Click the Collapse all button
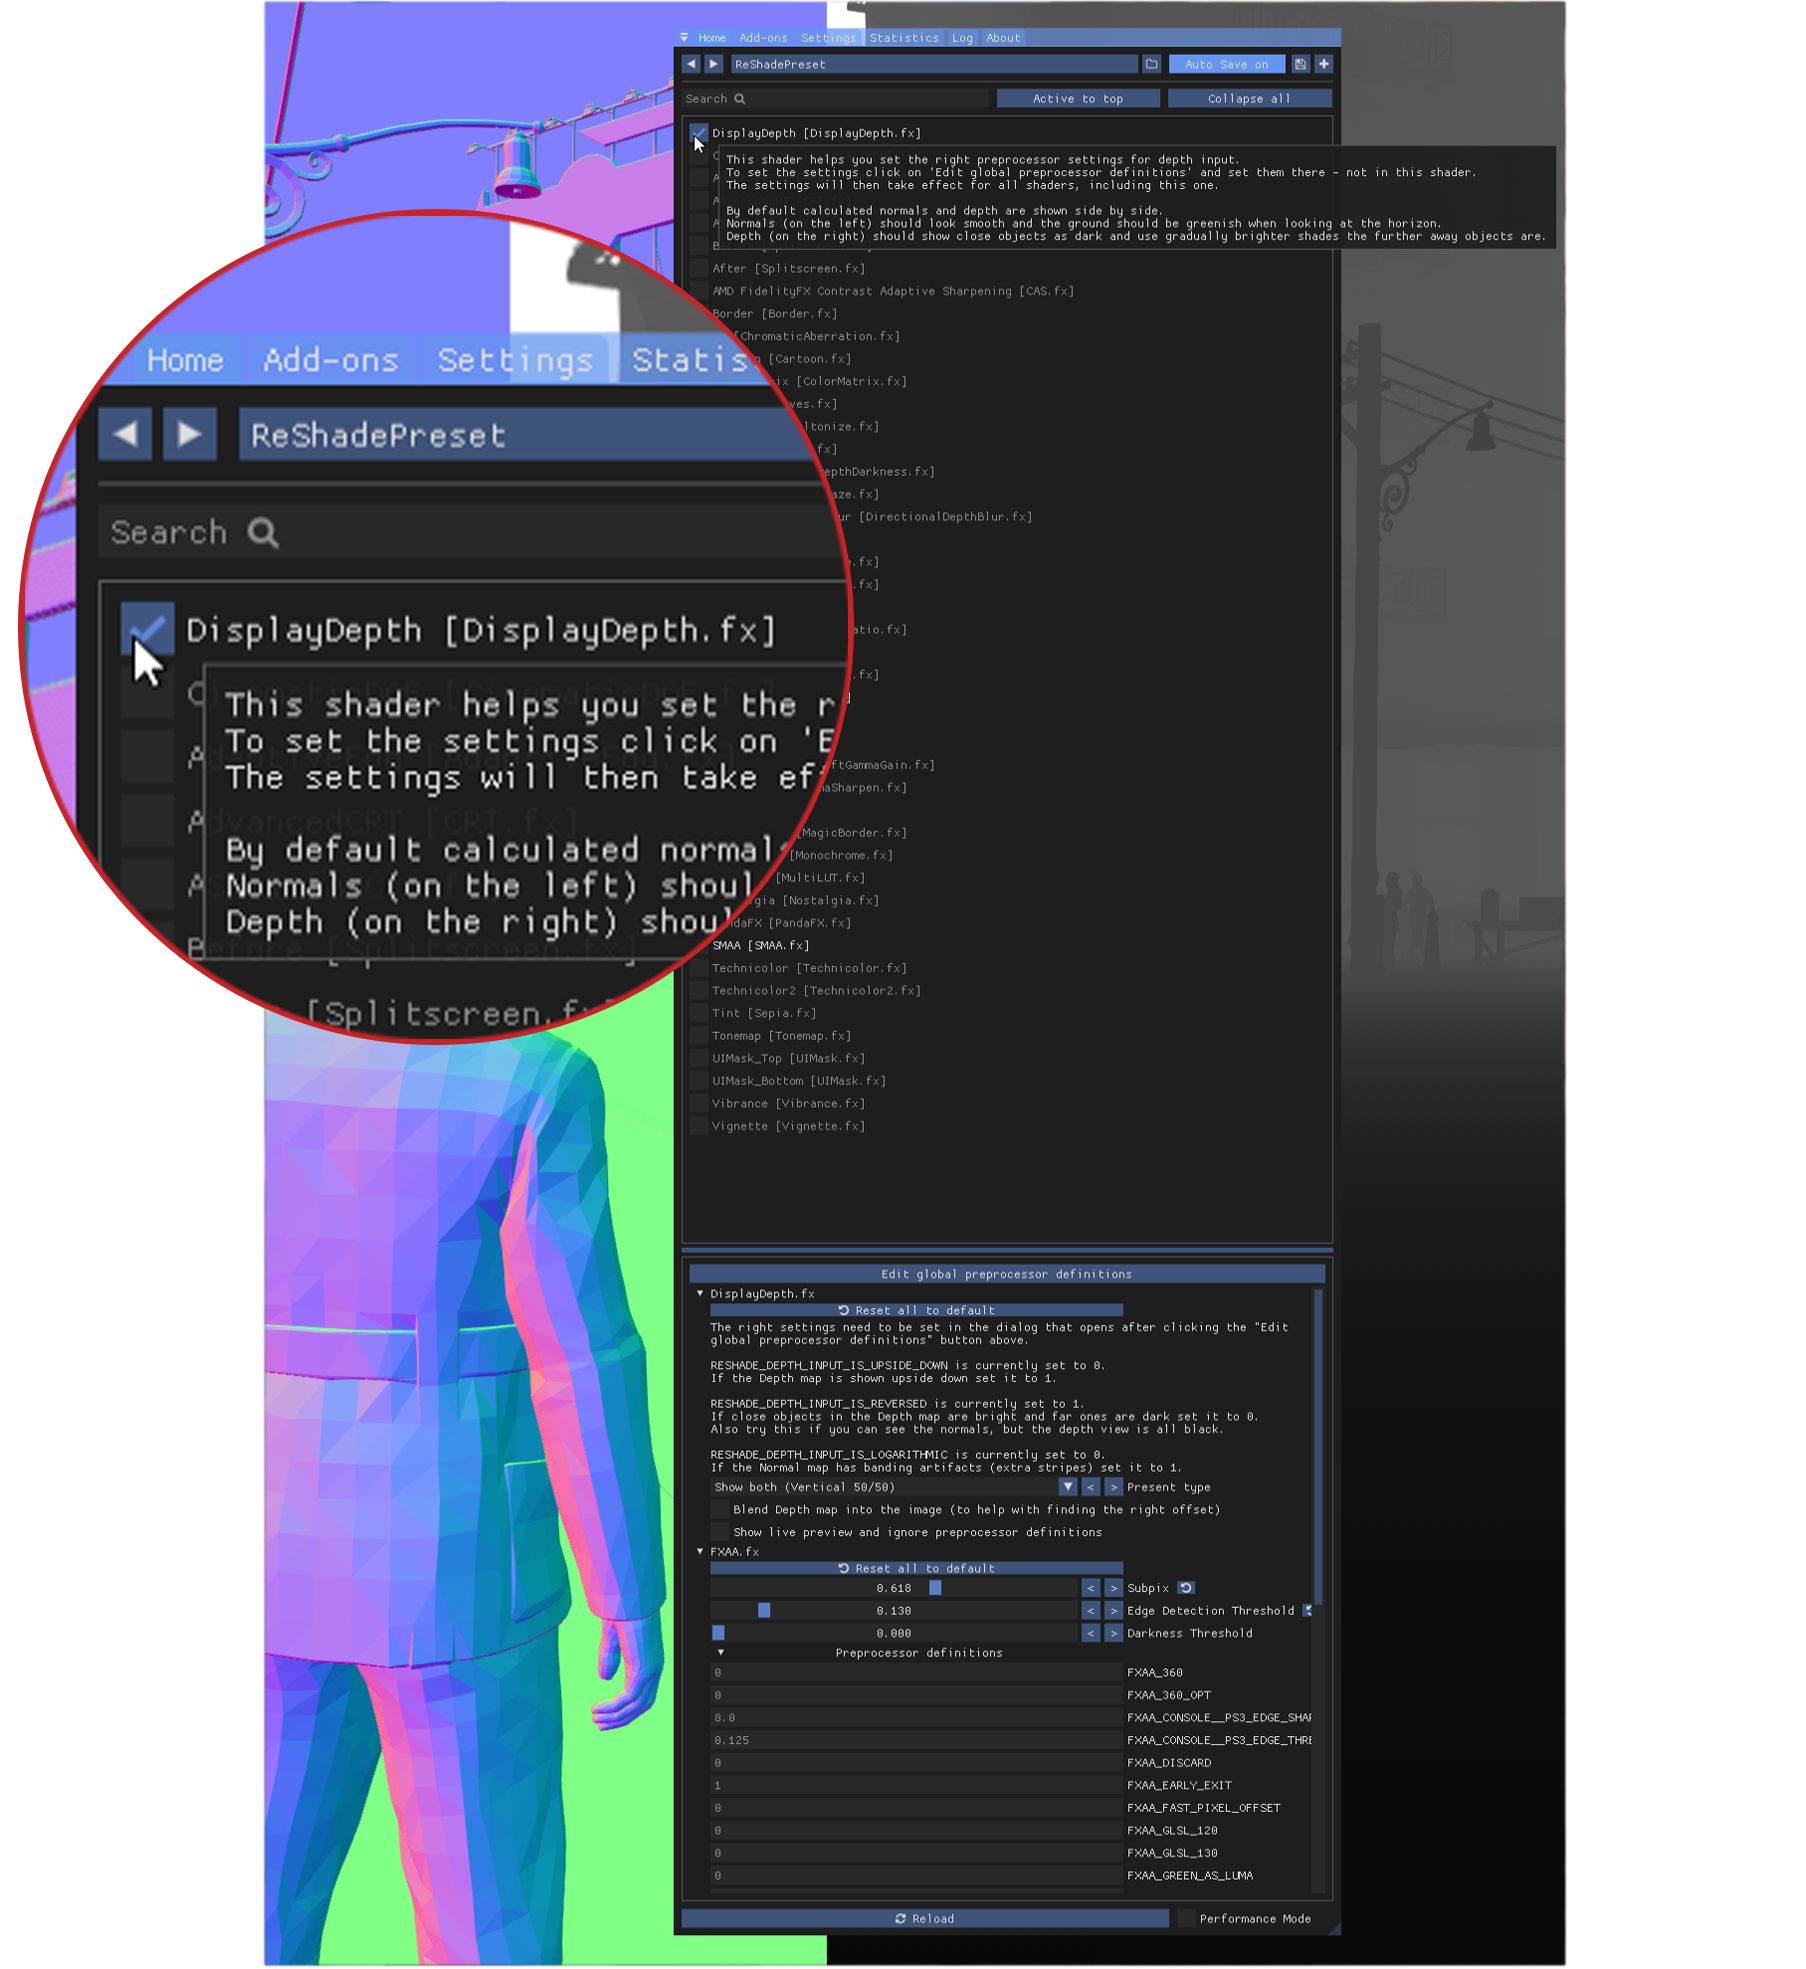The height and width of the screenshot is (1969, 1806). (1249, 98)
